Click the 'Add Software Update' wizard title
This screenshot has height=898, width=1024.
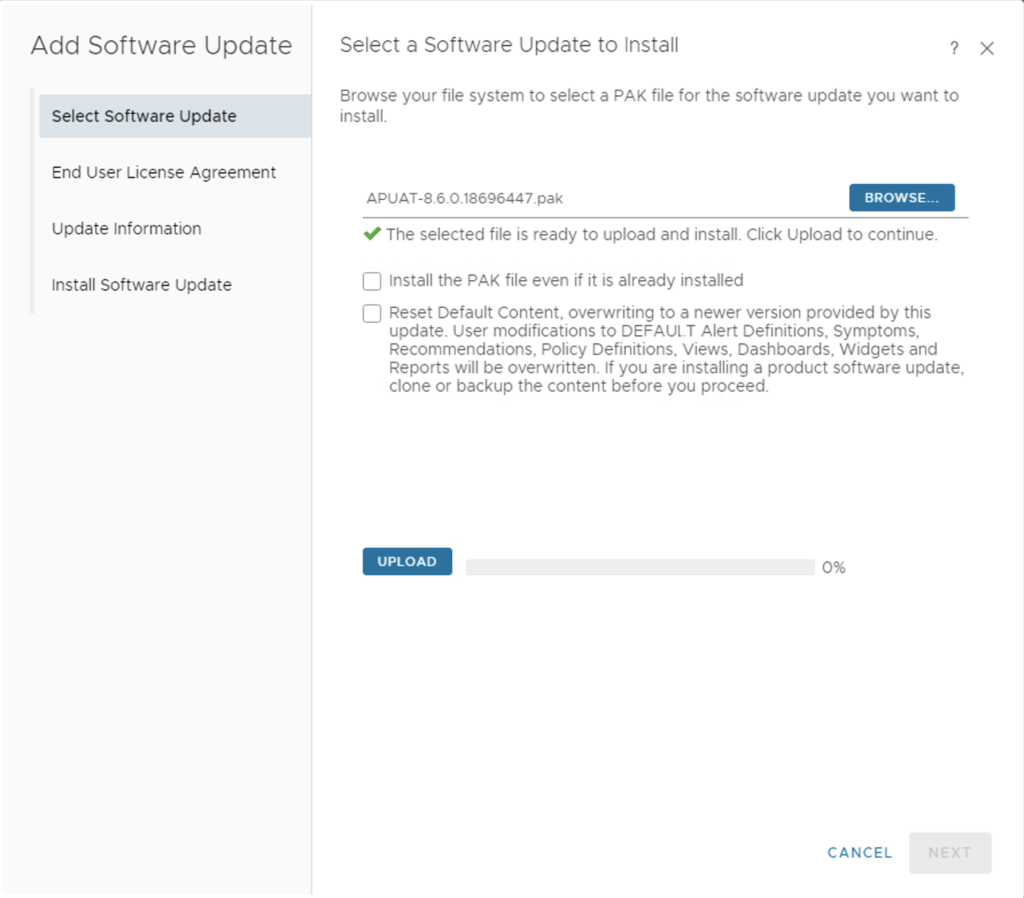pos(162,46)
